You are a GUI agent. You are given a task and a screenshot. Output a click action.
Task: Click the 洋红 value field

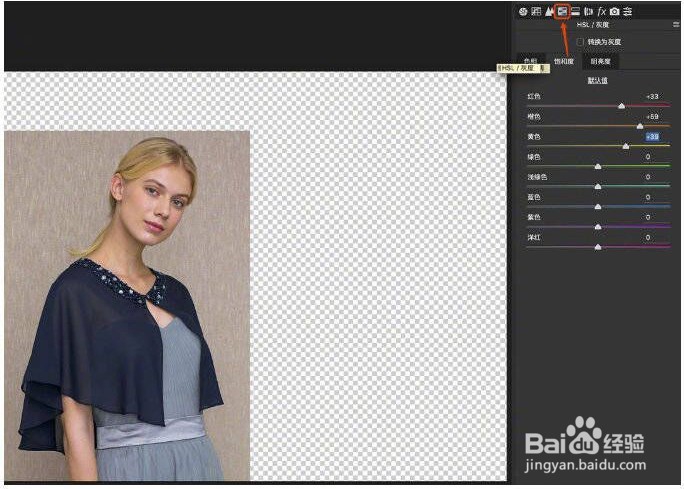(648, 237)
